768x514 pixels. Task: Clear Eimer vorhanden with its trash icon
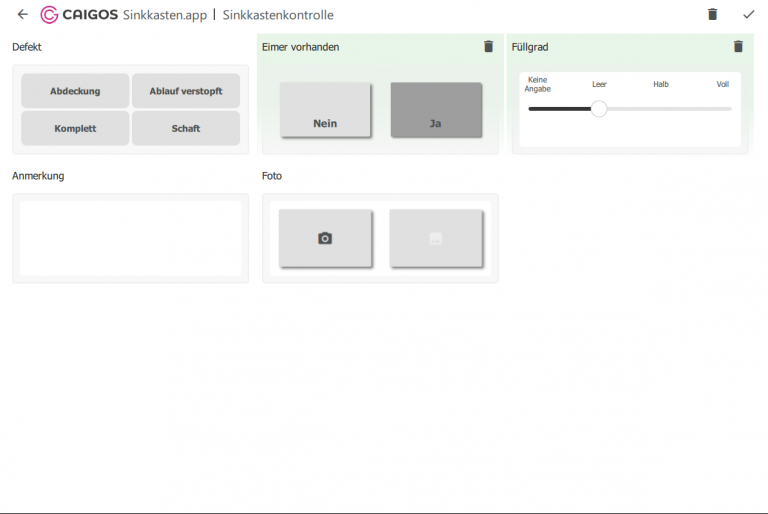click(488, 47)
